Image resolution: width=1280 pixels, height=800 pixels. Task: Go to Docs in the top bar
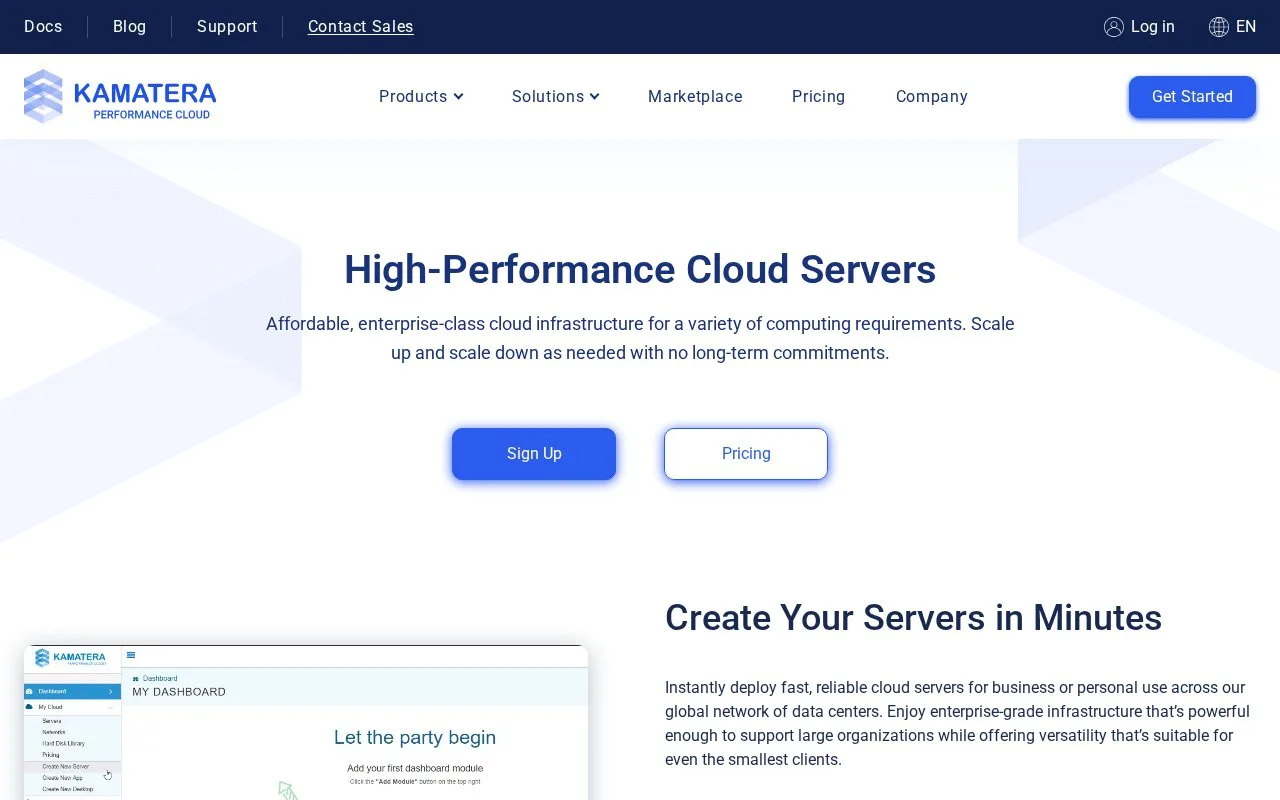point(43,27)
